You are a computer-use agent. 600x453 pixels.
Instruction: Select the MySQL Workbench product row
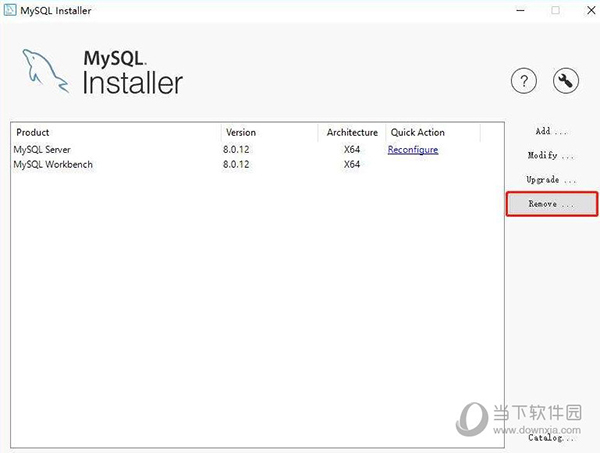(x=257, y=165)
